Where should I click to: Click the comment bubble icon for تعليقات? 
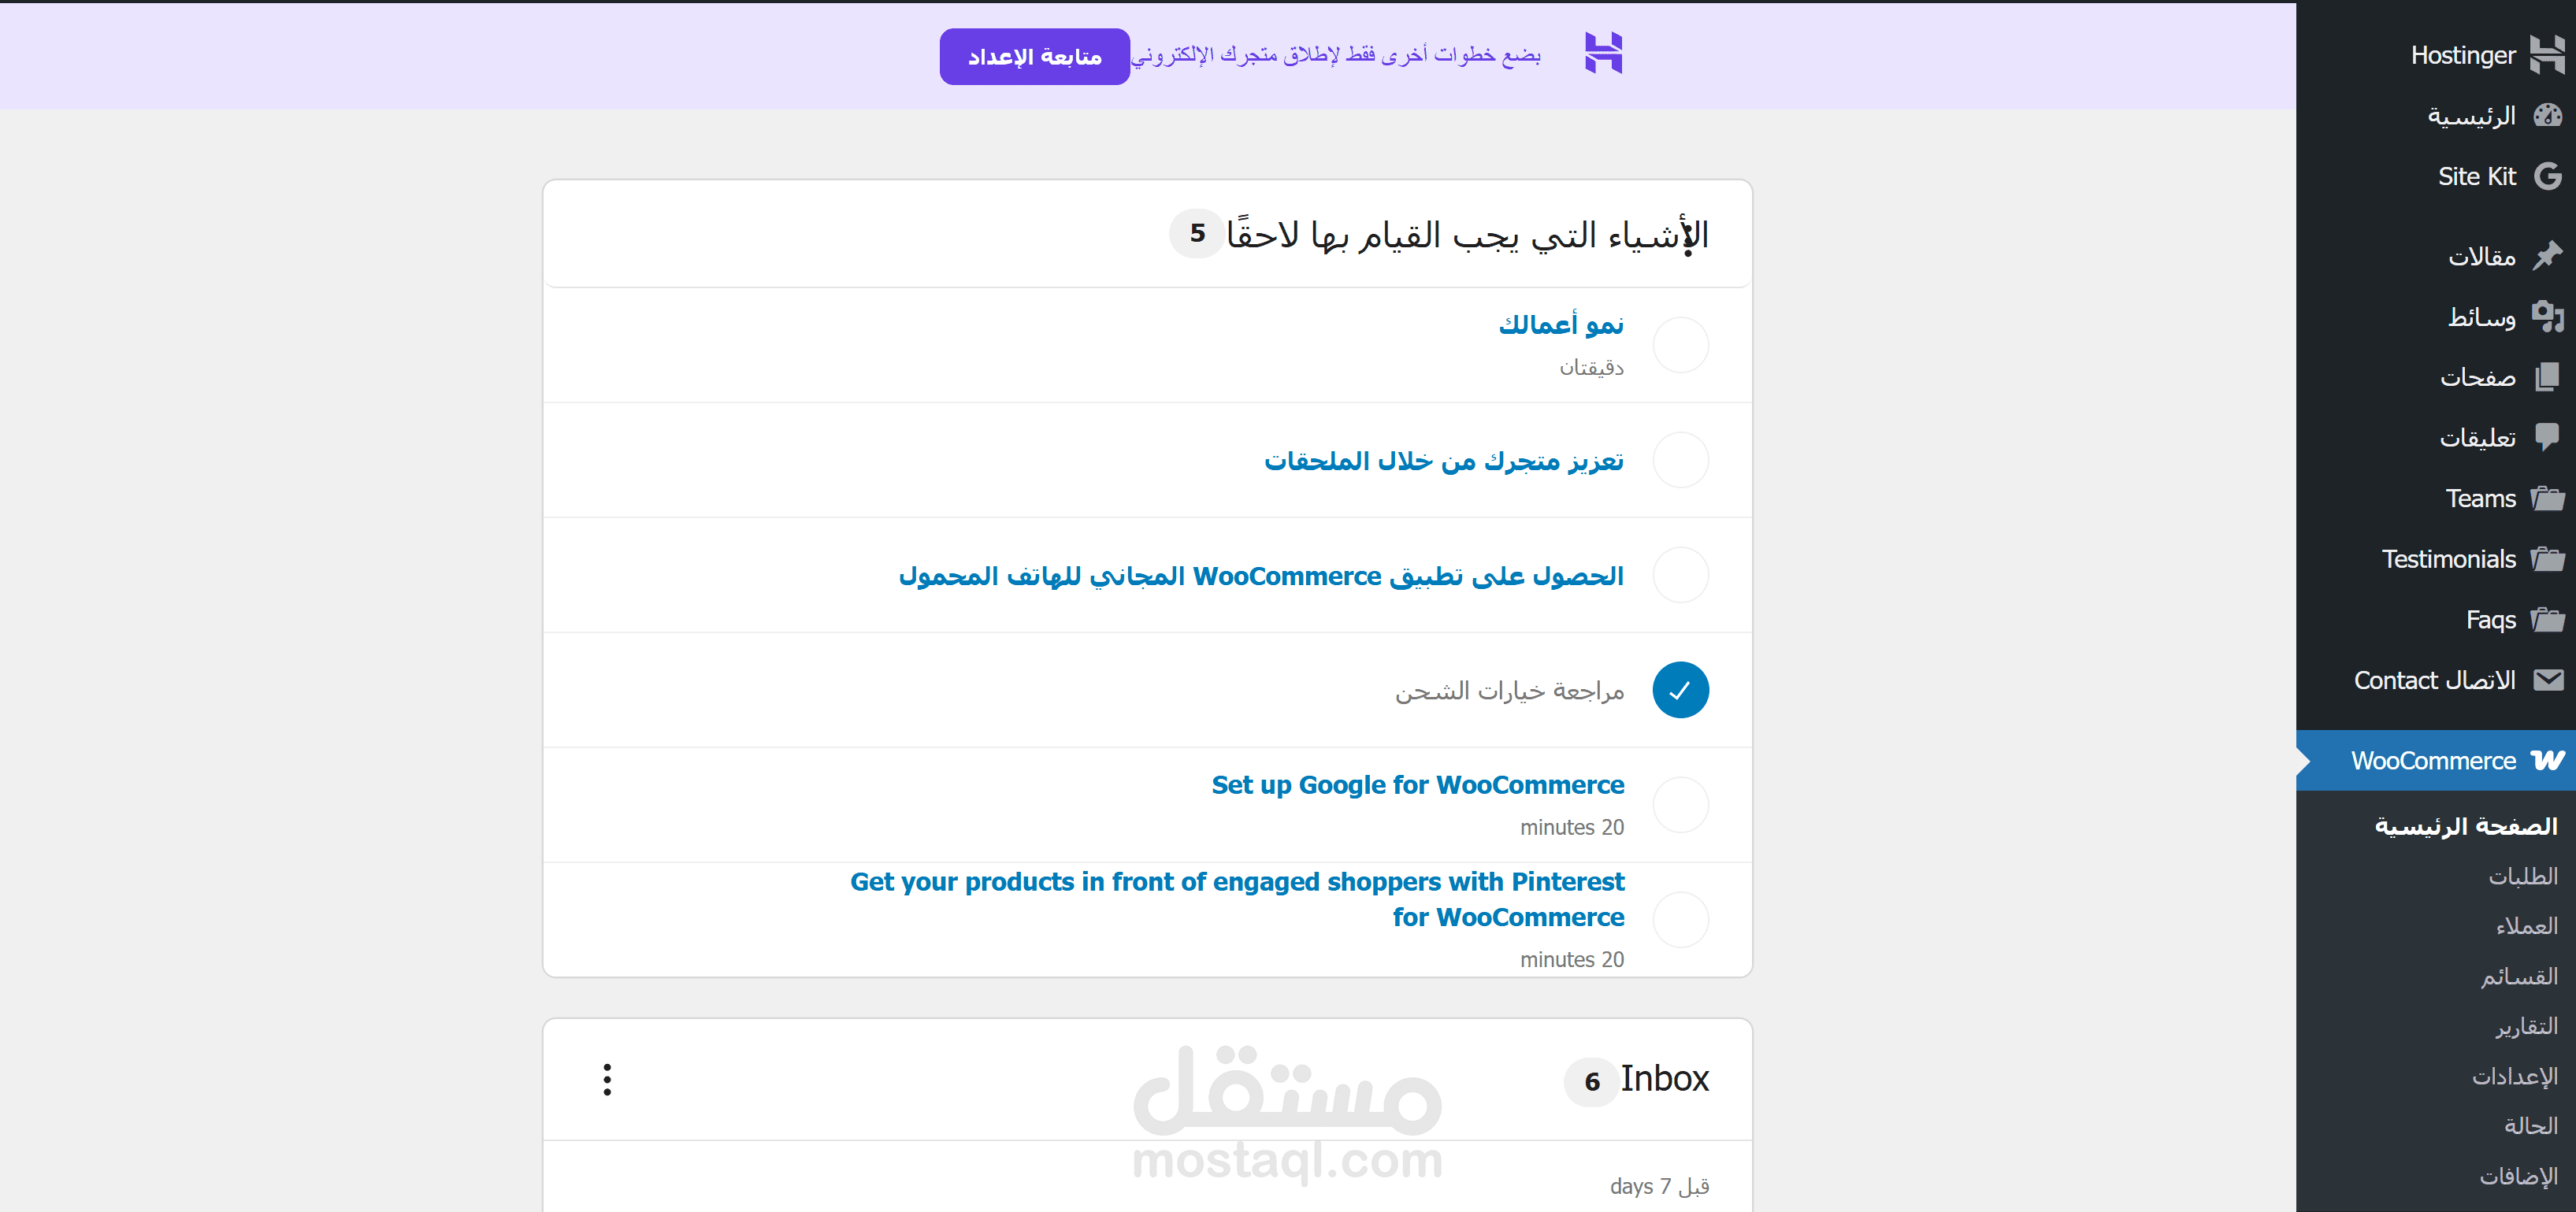[2546, 437]
